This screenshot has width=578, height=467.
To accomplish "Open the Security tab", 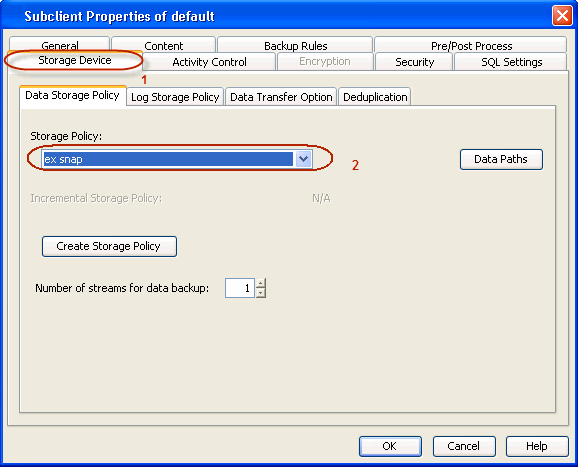I will pyautogui.click(x=414, y=62).
